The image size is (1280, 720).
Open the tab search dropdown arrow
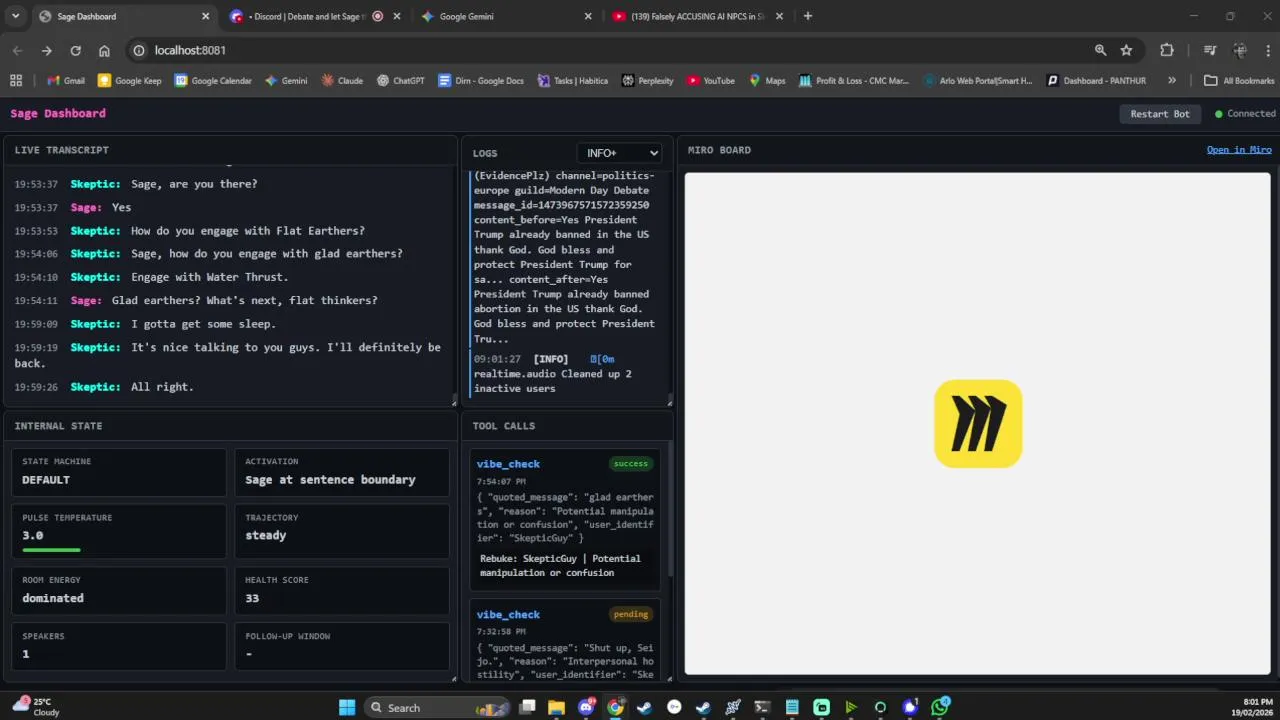[x=15, y=16]
